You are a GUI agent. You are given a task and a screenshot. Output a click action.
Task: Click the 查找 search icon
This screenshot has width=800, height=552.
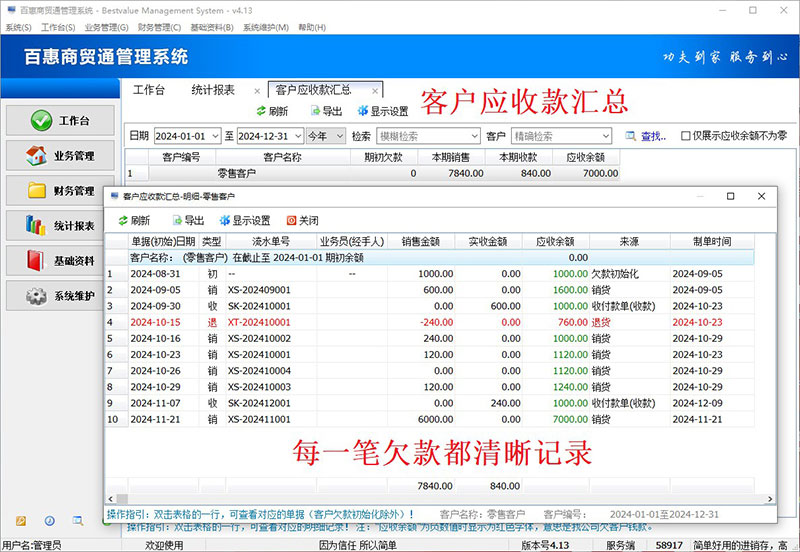pos(631,136)
